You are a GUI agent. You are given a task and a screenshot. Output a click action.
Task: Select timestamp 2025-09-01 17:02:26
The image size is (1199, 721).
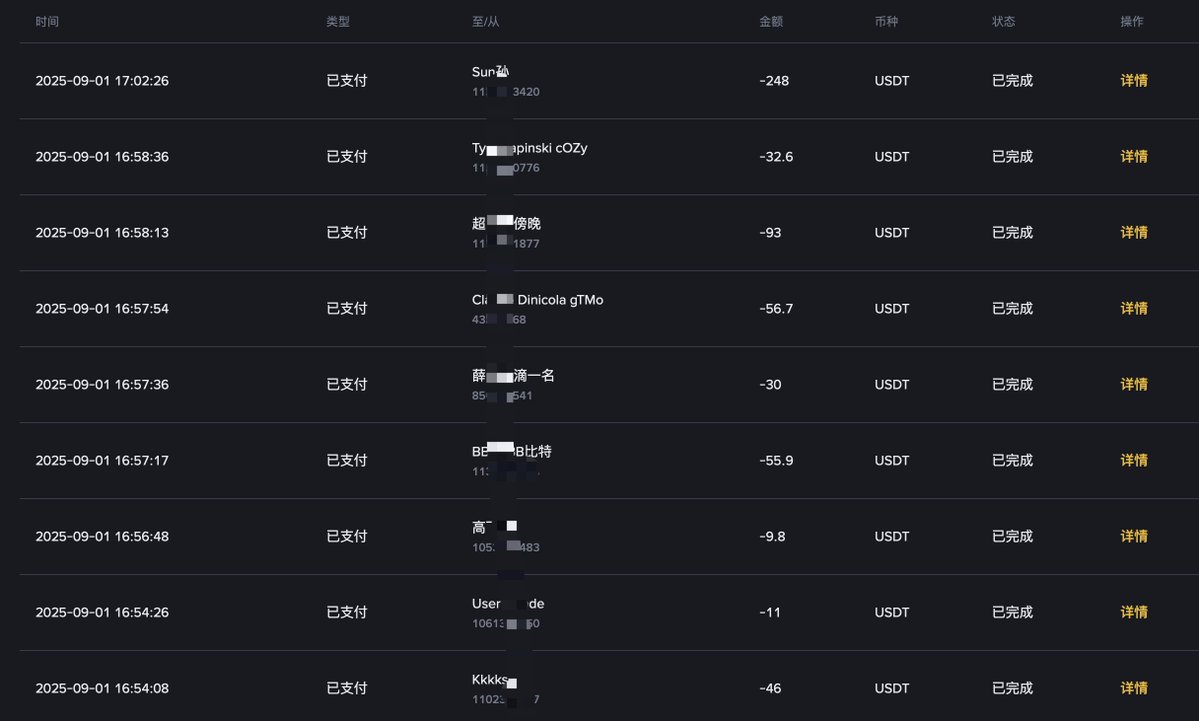[102, 80]
